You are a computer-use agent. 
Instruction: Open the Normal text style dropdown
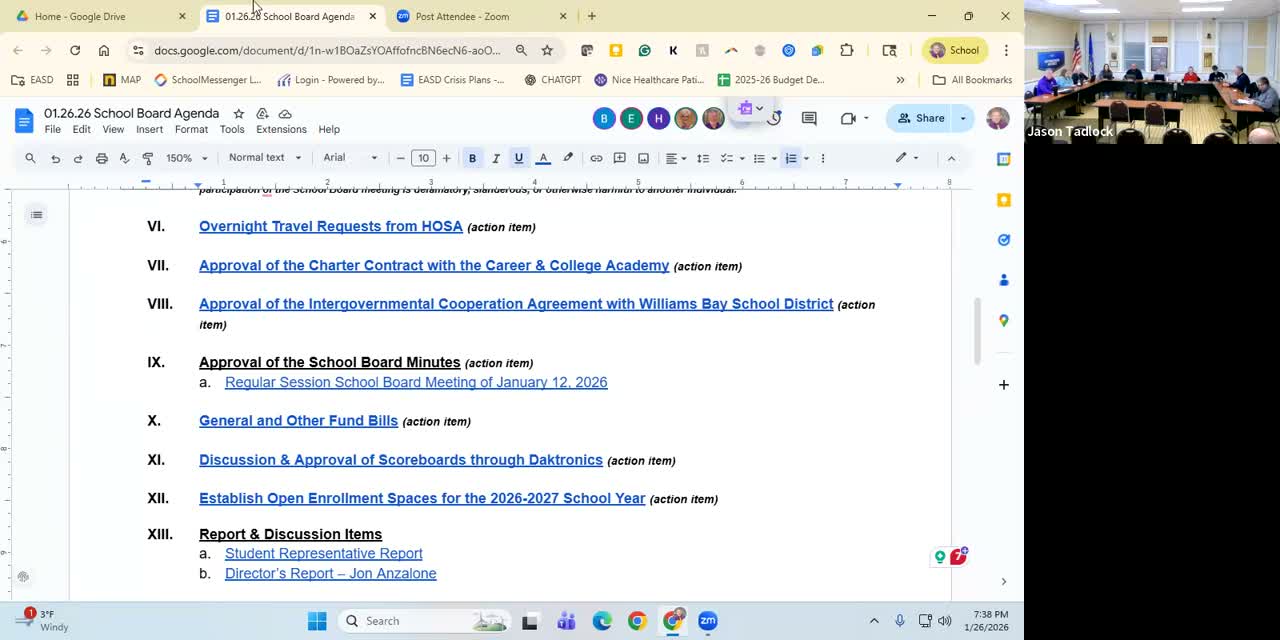tap(264, 158)
